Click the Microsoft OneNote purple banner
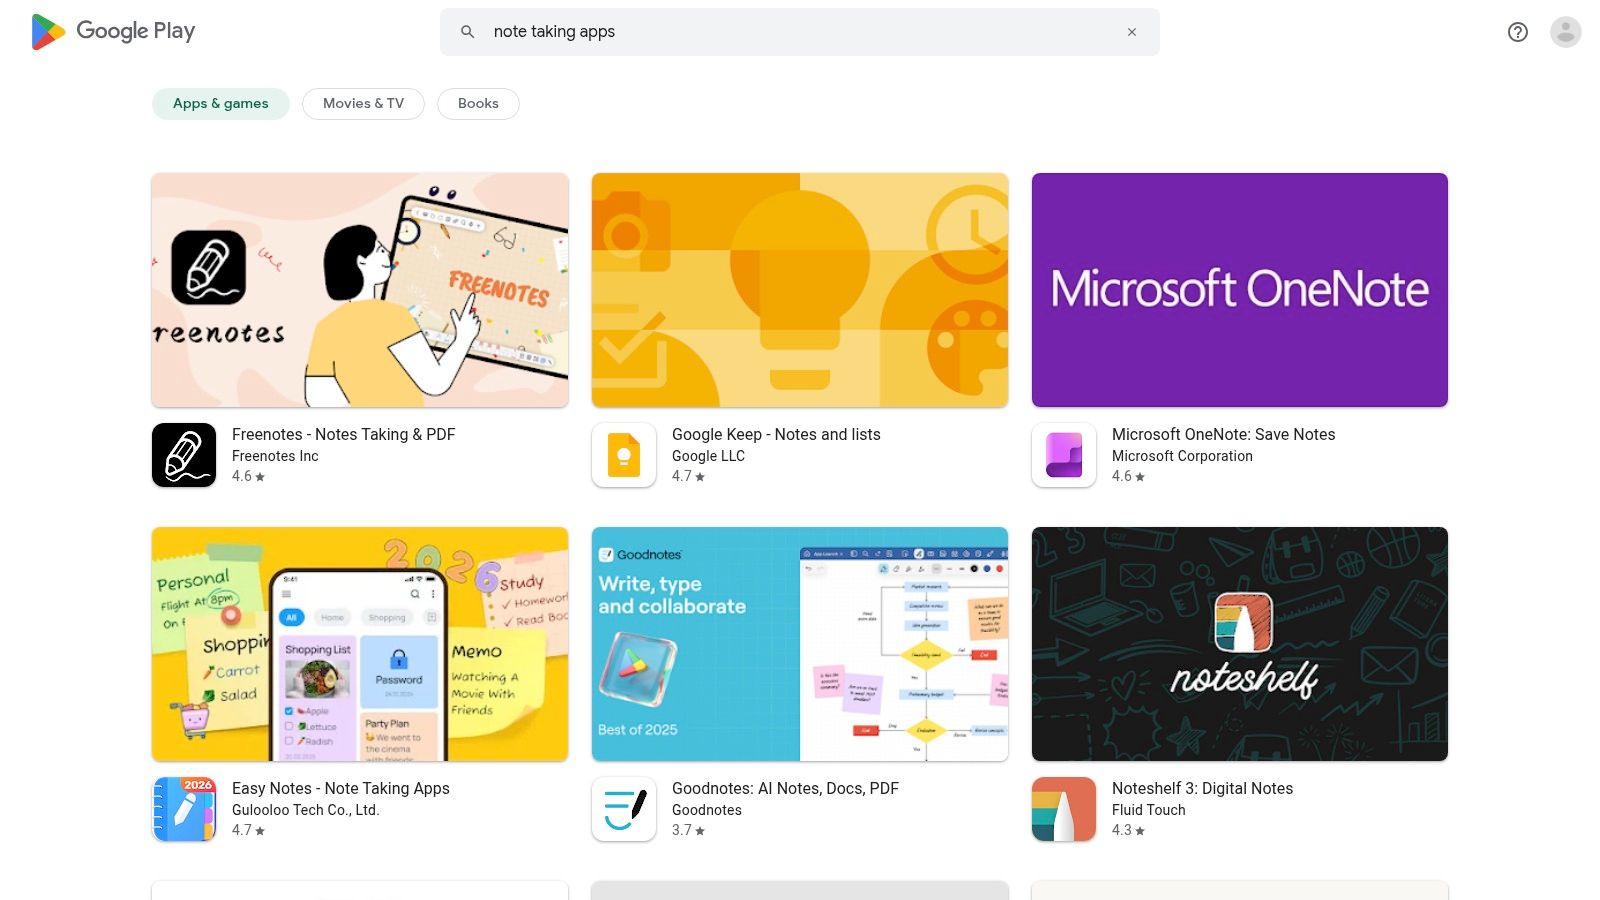 [1239, 290]
